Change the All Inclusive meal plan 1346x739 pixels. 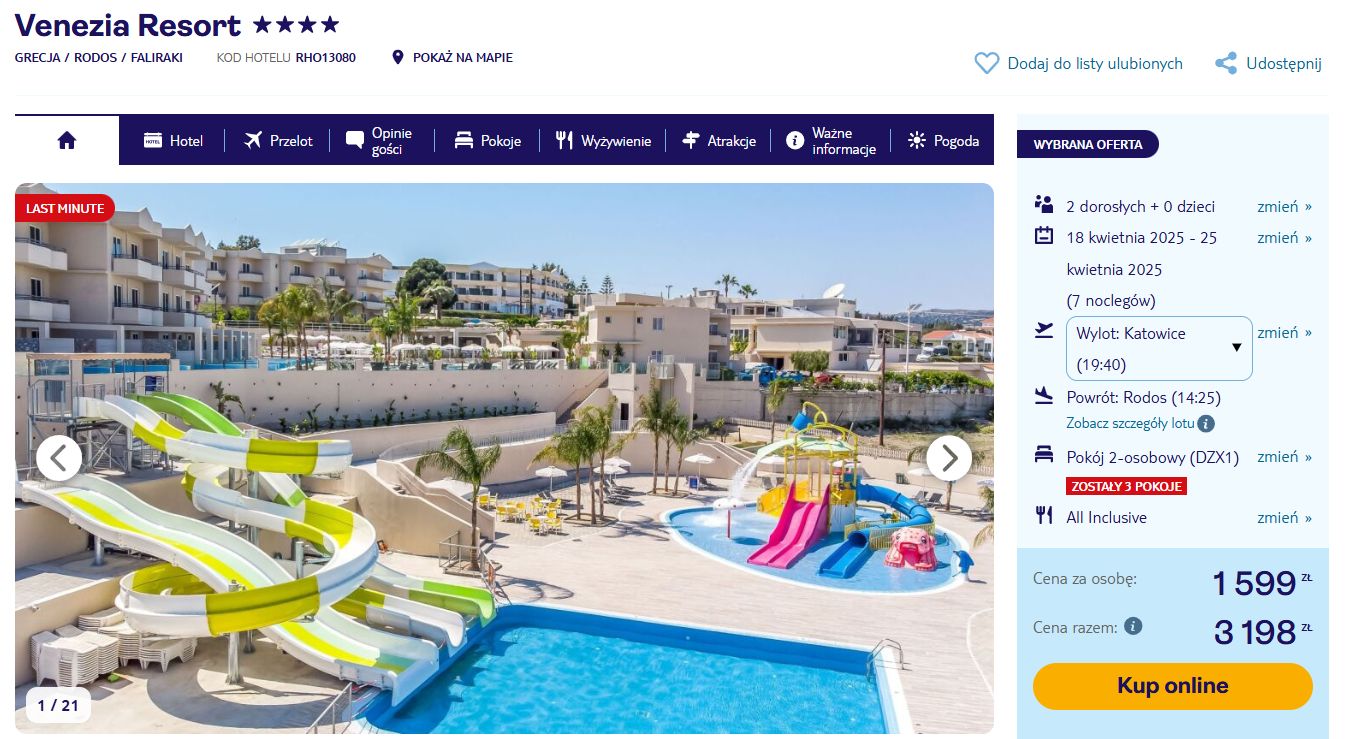[x=1284, y=517]
